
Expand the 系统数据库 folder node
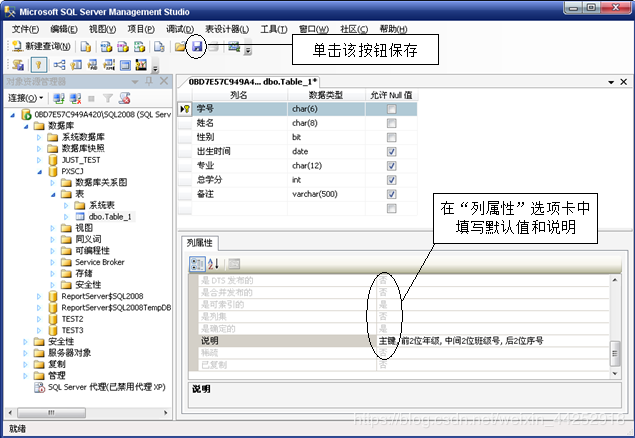tap(39, 137)
